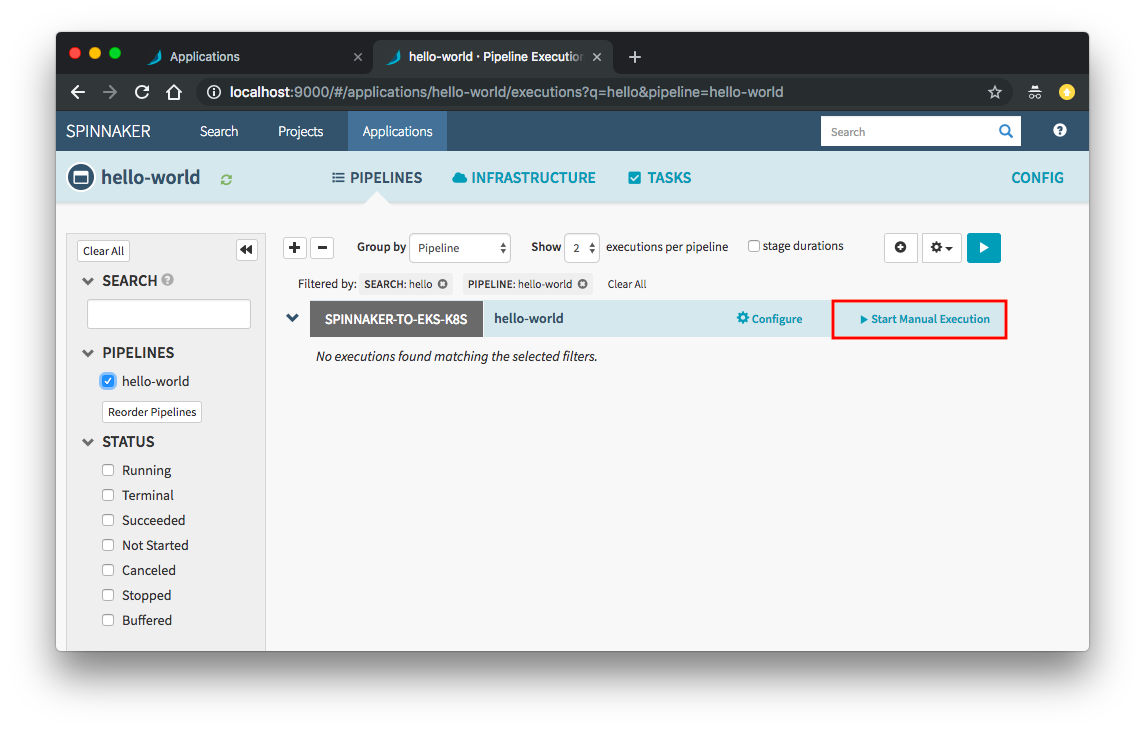Click the blue play execution button
1145x731 pixels.
[x=984, y=248]
